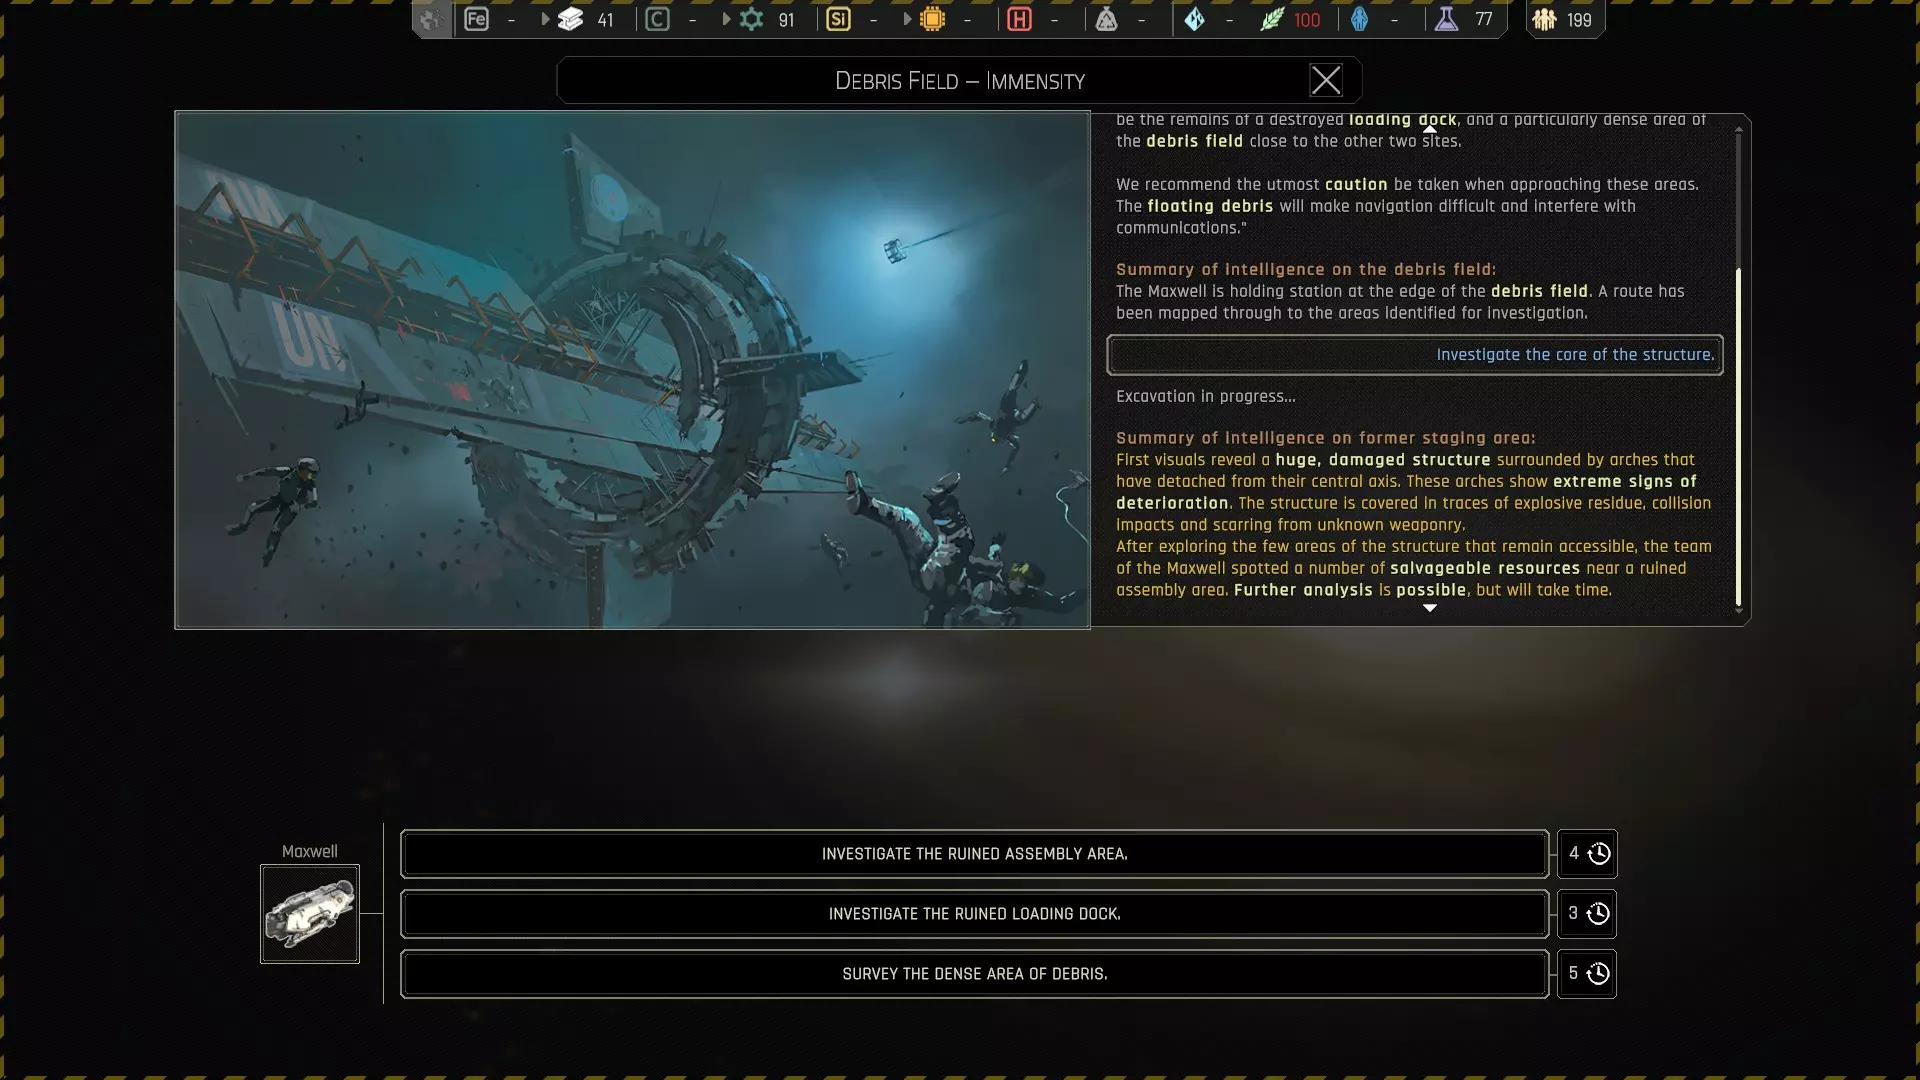The height and width of the screenshot is (1080, 1920).
Task: Click the Carbon (C) resource icon
Action: pyautogui.click(x=657, y=19)
